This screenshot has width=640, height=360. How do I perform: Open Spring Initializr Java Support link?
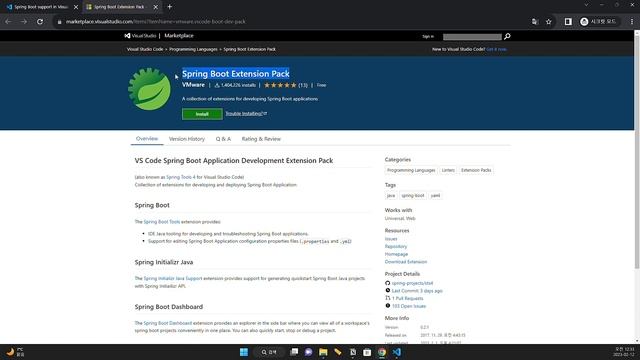pos(173,278)
